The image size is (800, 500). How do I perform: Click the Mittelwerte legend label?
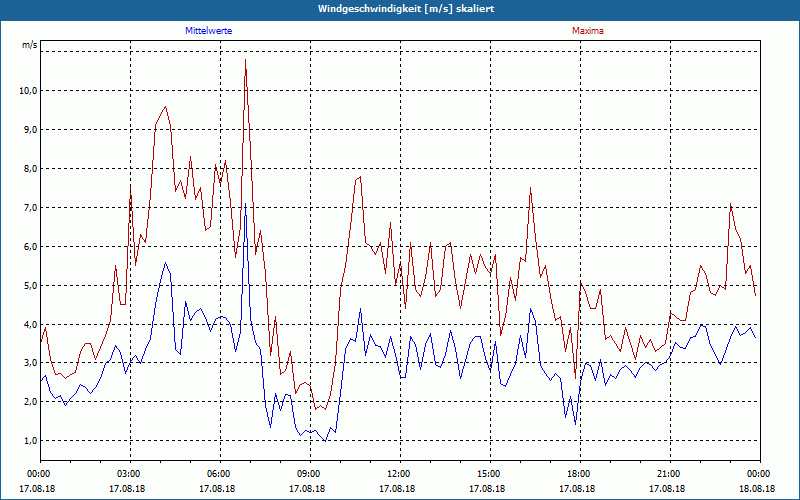208,31
